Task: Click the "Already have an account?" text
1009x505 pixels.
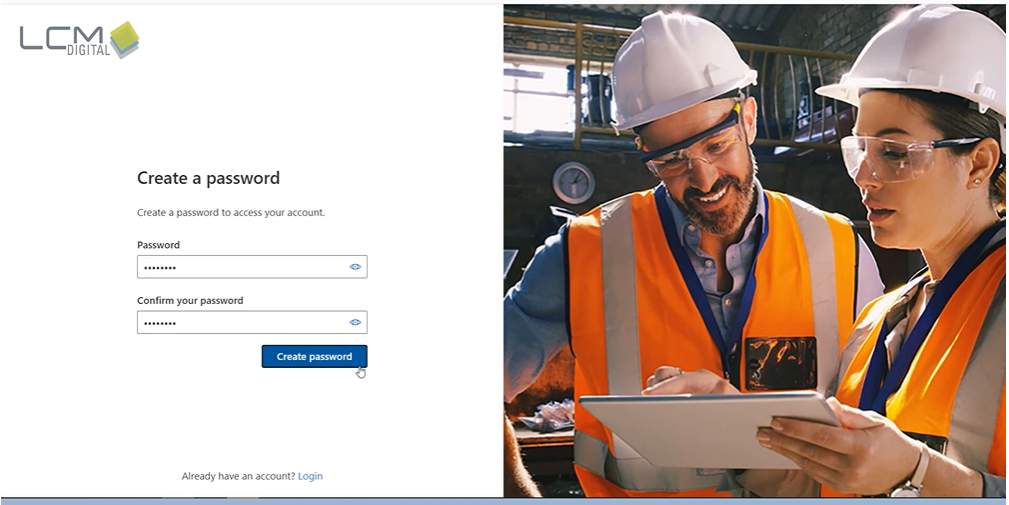Action: click(238, 476)
